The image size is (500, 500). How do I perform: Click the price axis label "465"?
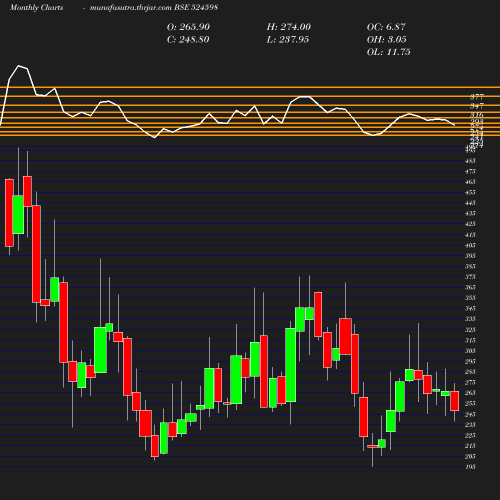470,182
